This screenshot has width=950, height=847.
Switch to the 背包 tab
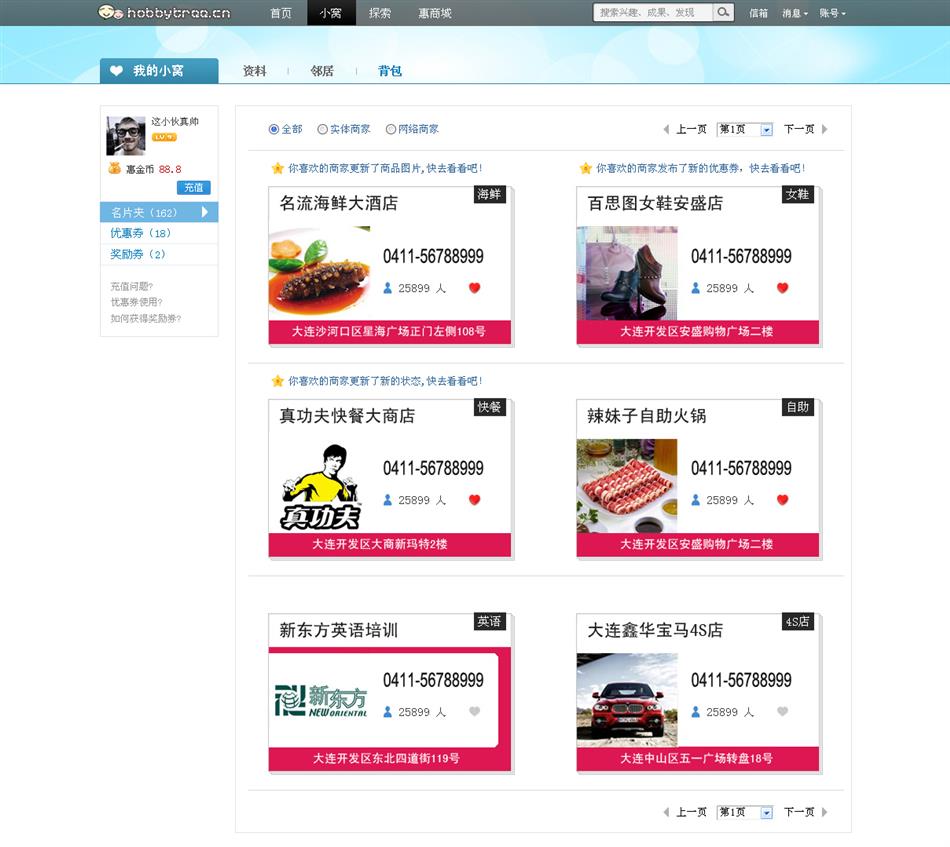point(390,71)
